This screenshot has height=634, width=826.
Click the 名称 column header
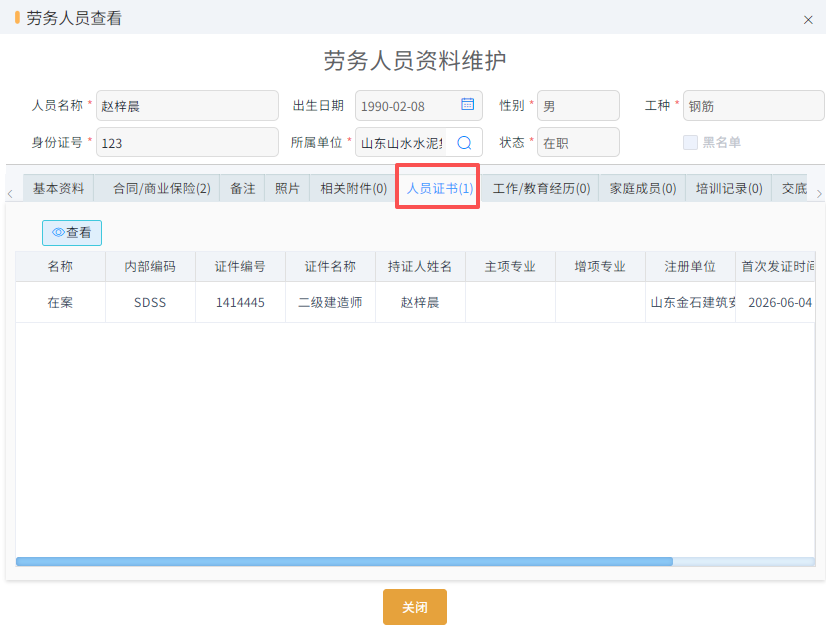pos(60,266)
